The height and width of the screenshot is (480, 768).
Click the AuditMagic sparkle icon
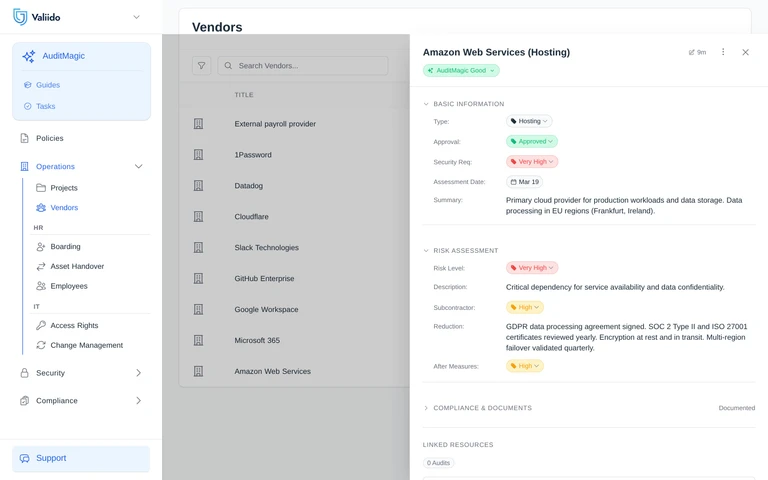(28, 56)
